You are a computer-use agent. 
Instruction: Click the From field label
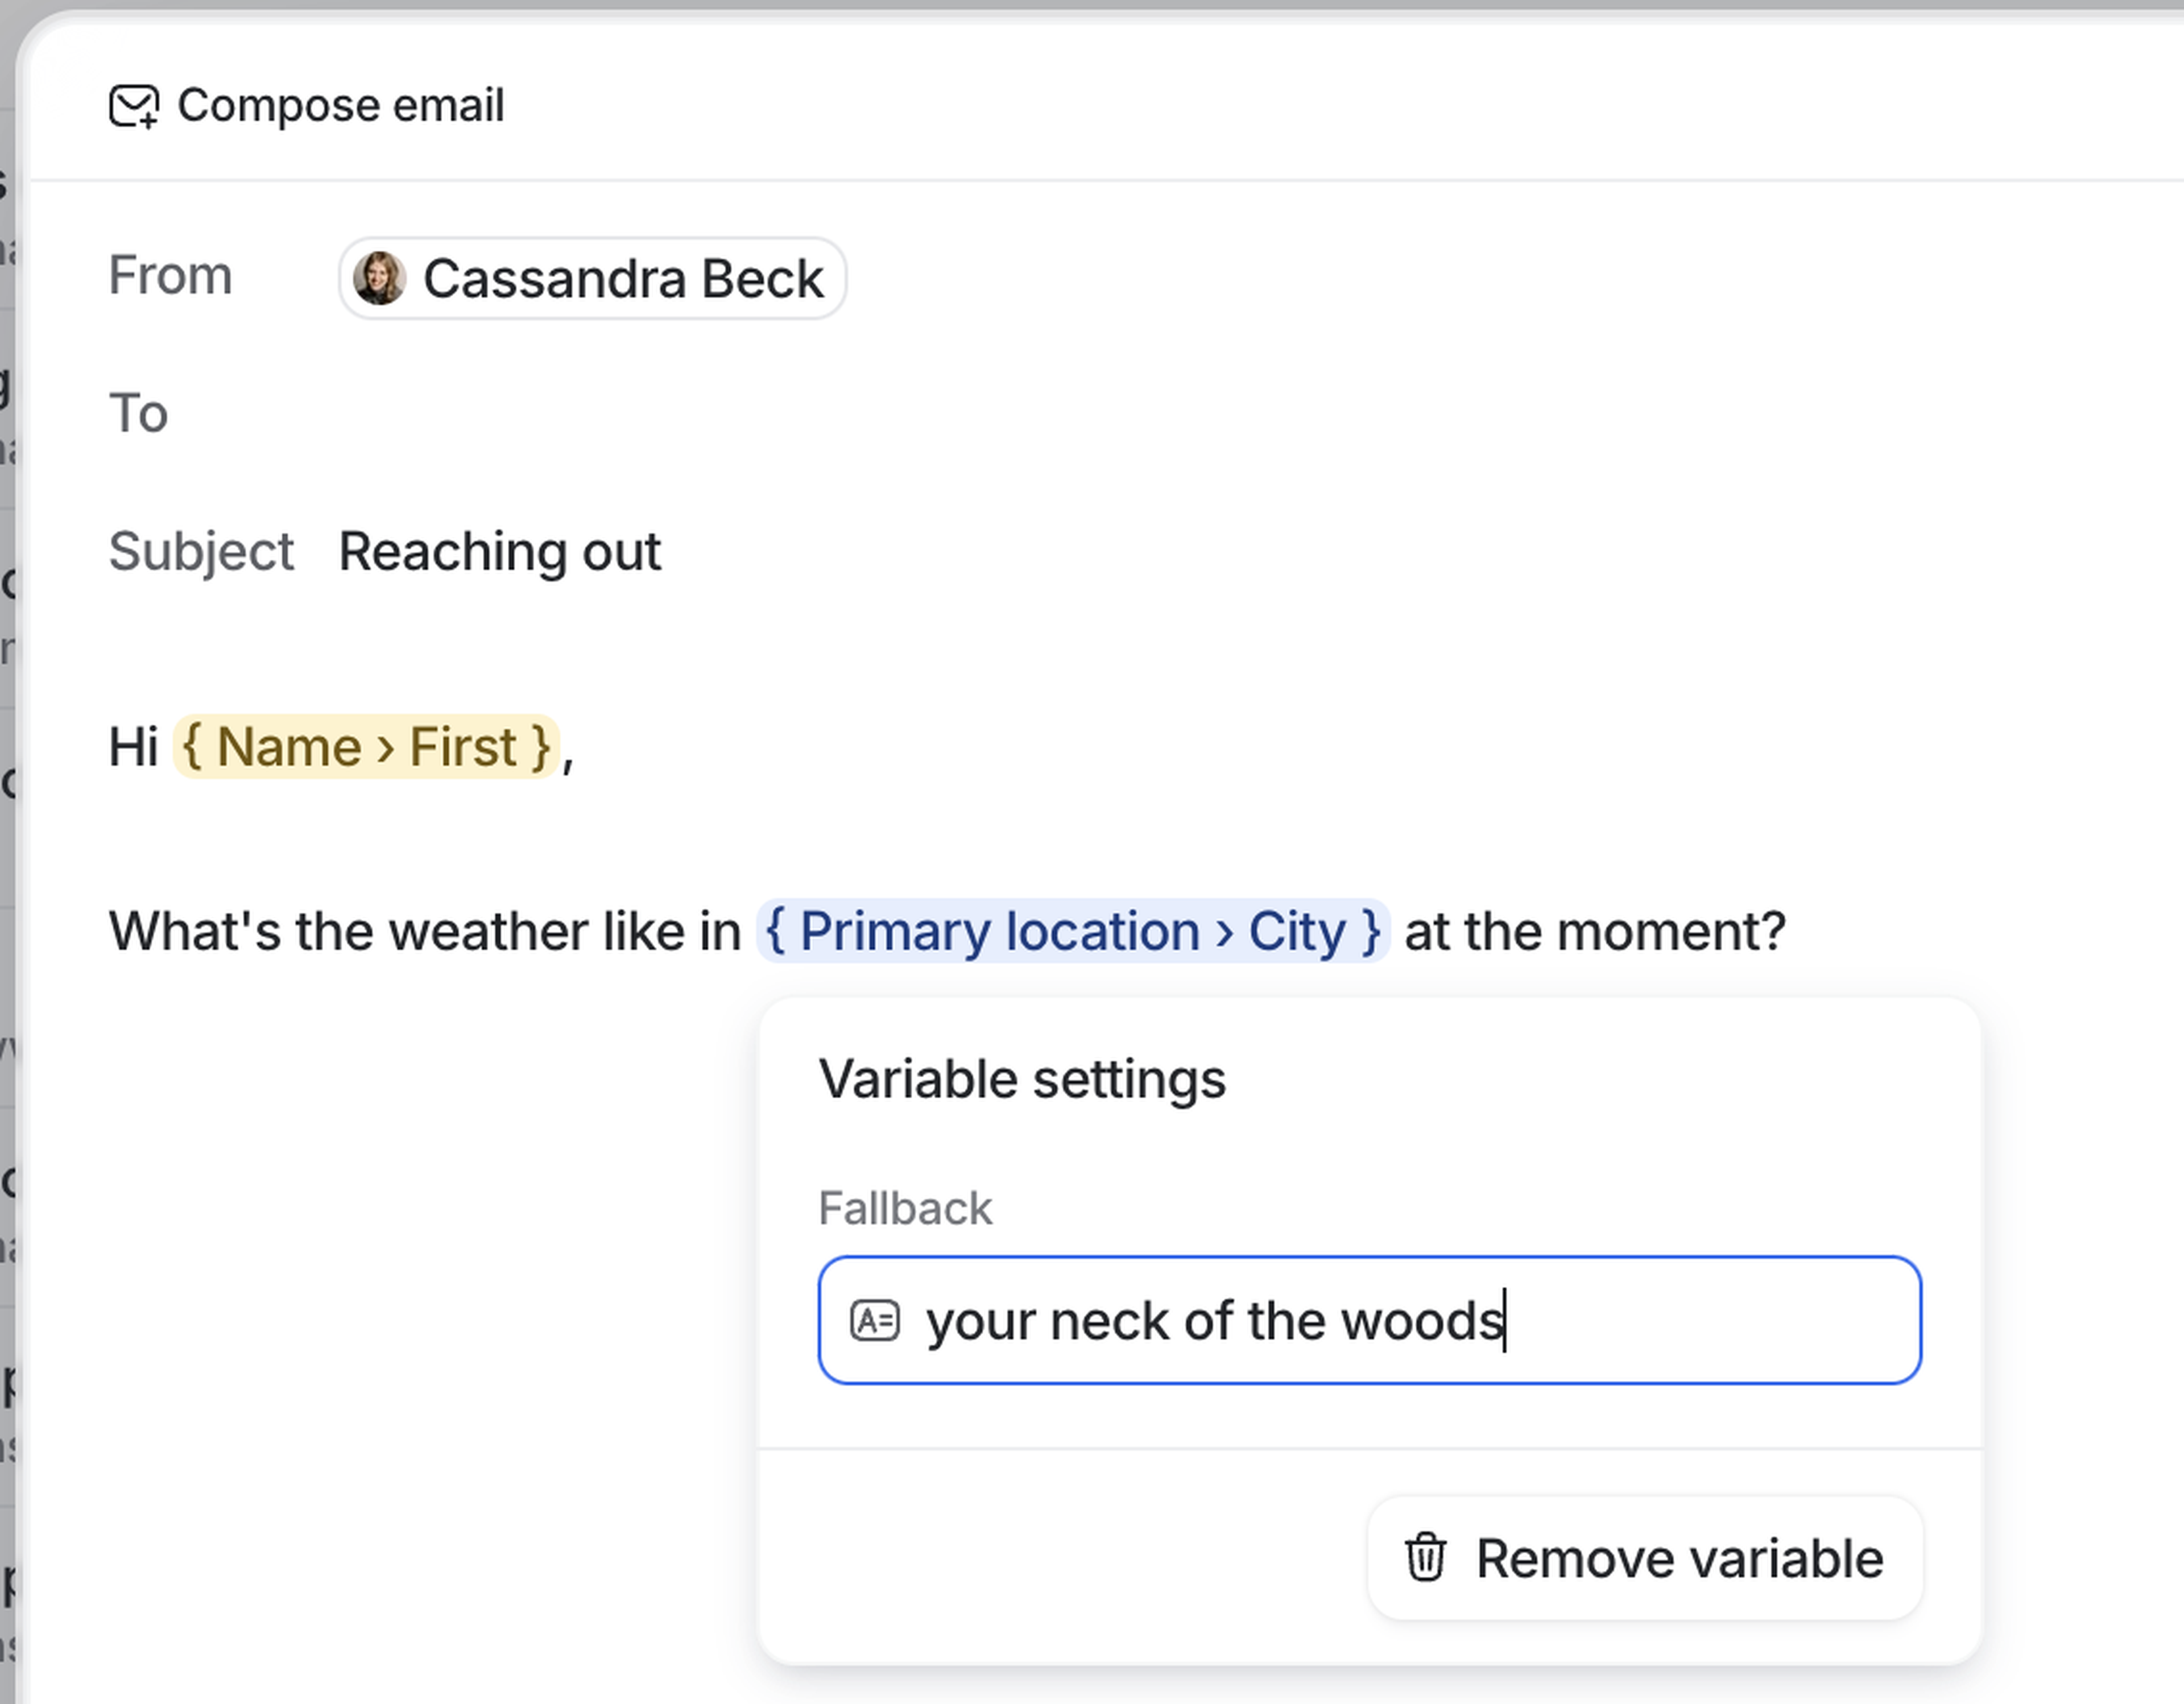[170, 275]
